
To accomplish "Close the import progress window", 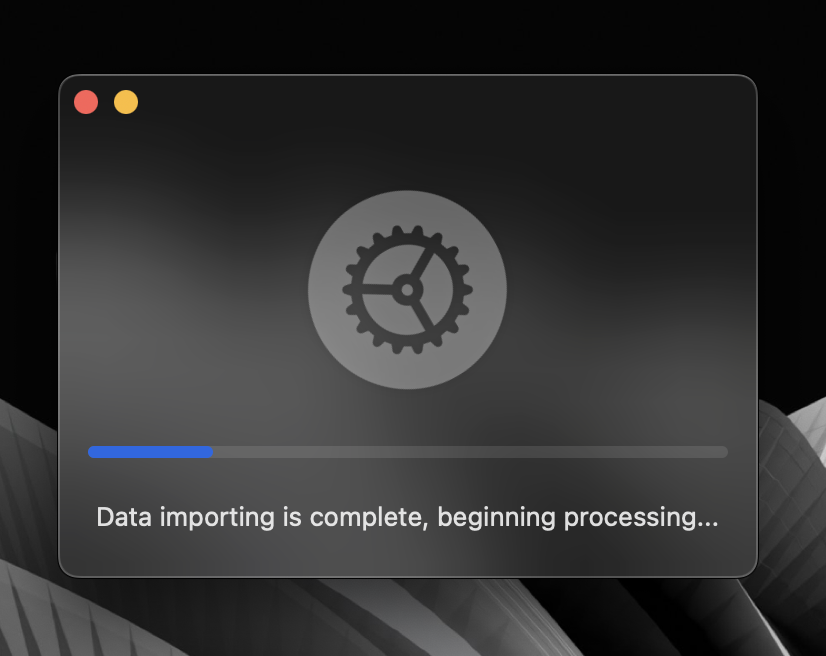I will [x=86, y=102].
